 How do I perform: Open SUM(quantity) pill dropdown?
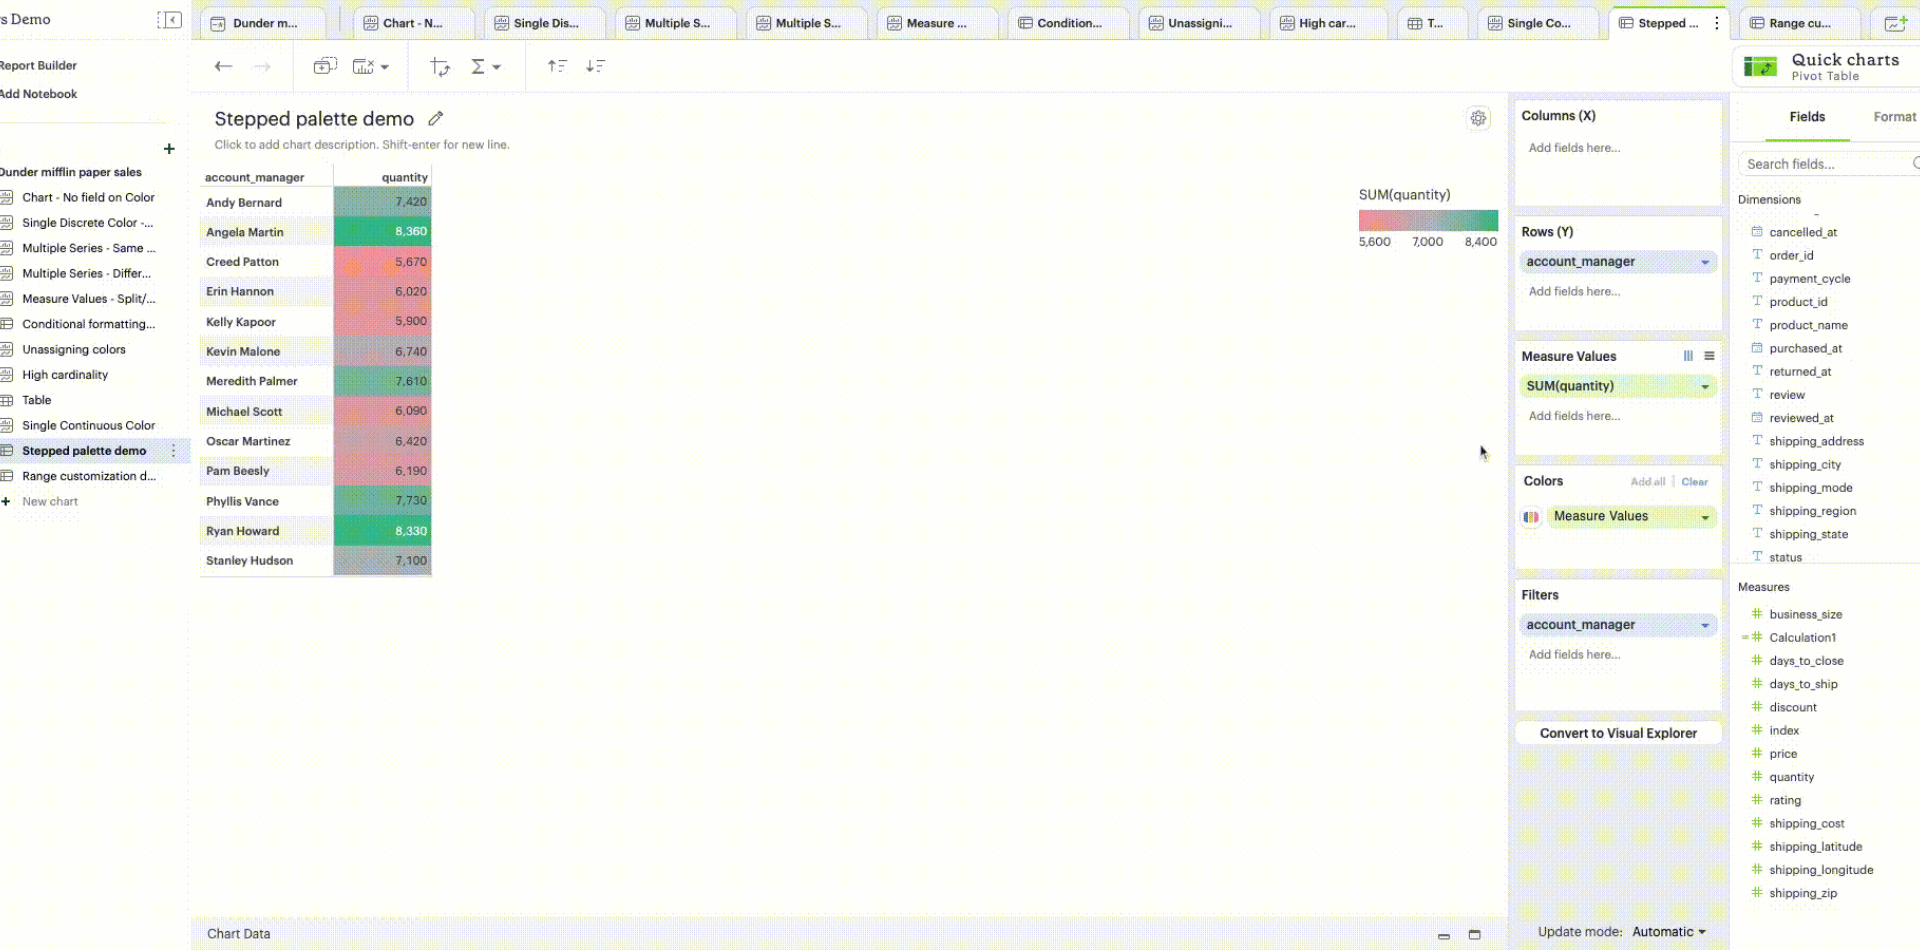[x=1705, y=387]
